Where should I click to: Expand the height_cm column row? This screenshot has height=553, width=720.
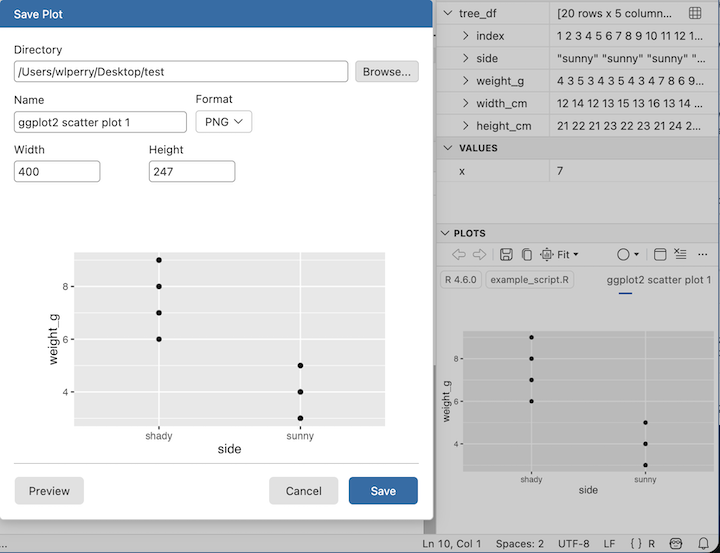[x=466, y=126]
